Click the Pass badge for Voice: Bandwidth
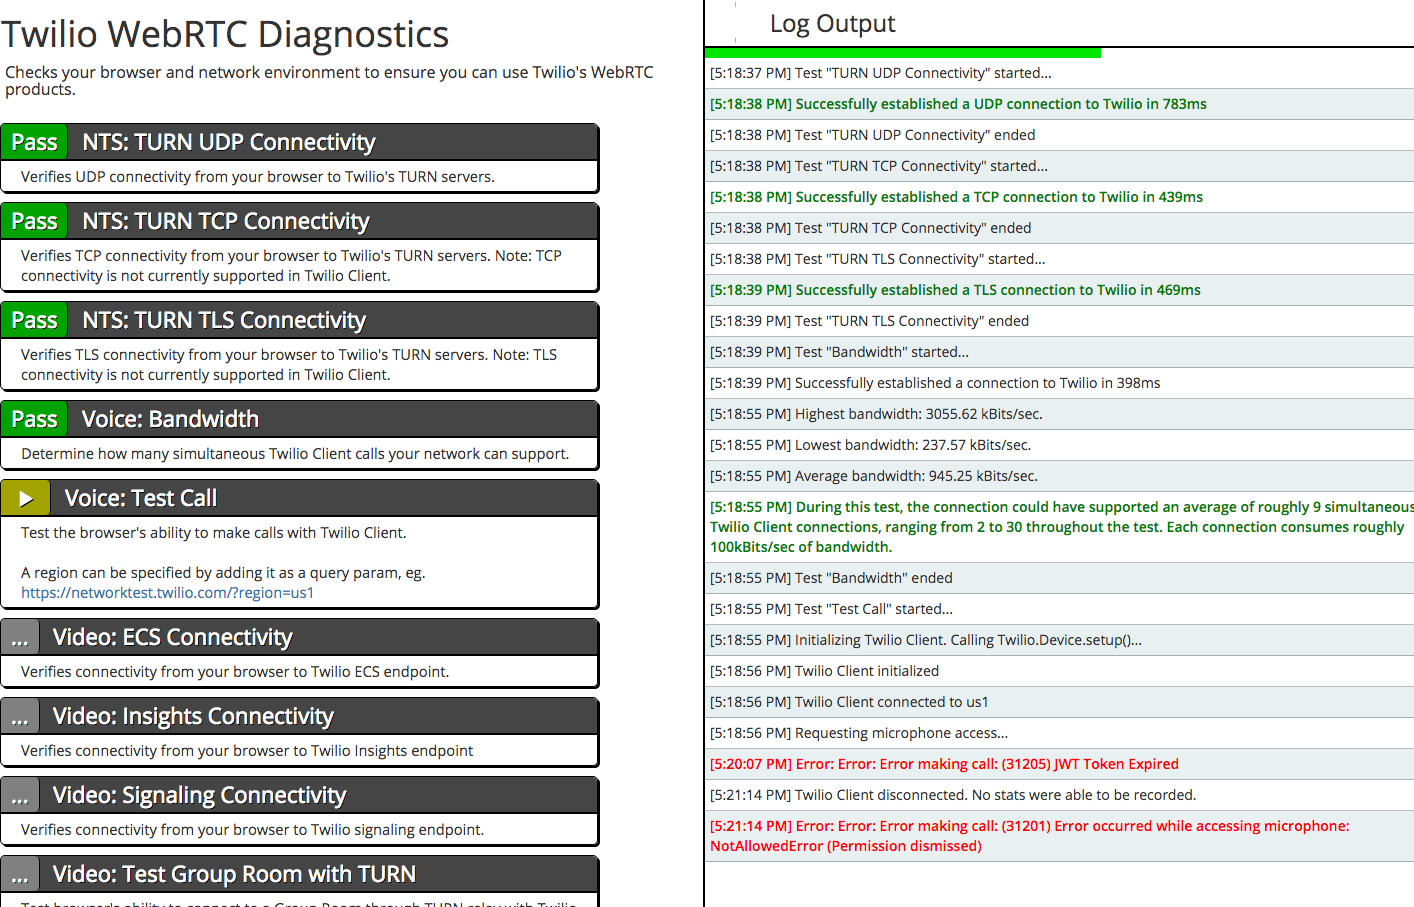The width and height of the screenshot is (1414, 907). [34, 419]
